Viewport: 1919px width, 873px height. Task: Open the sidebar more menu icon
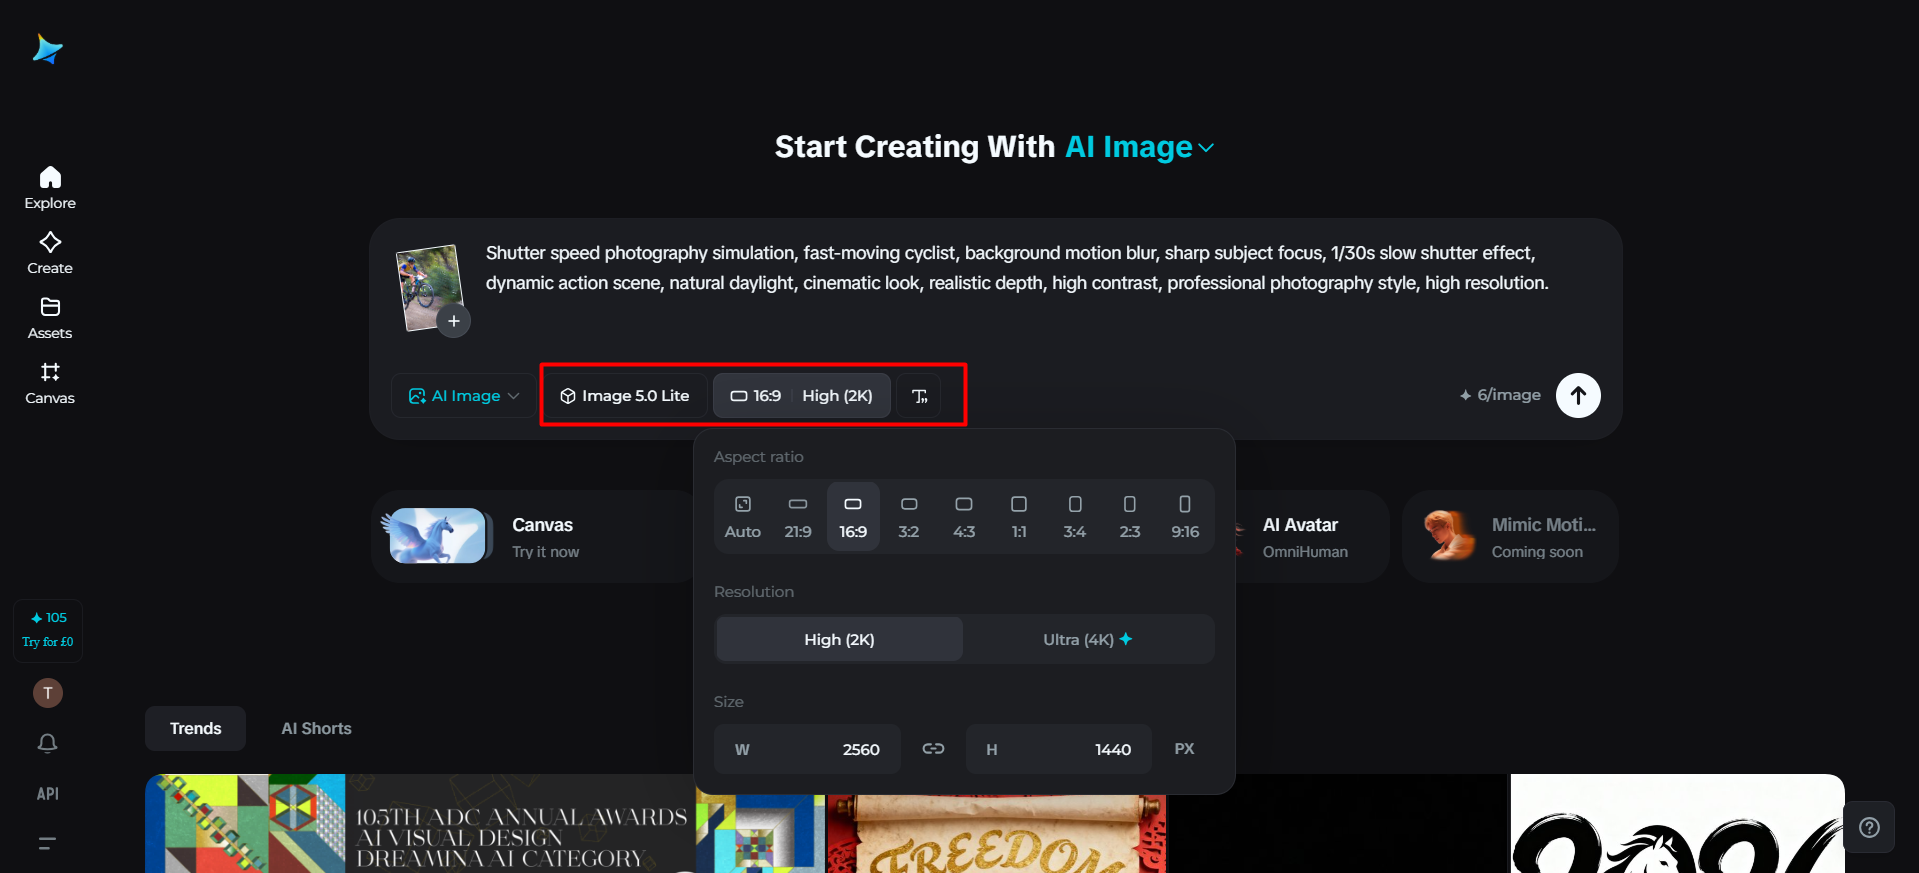coord(47,843)
